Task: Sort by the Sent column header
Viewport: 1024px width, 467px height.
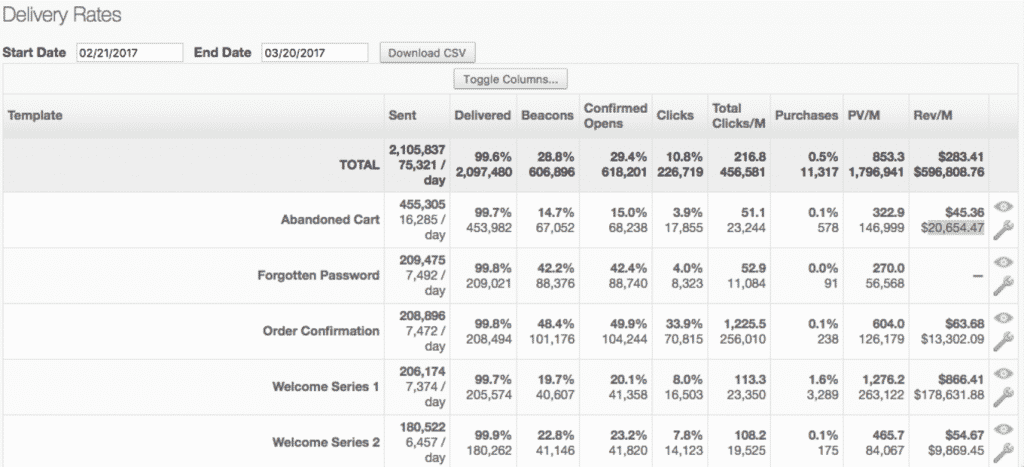Action: pos(402,116)
